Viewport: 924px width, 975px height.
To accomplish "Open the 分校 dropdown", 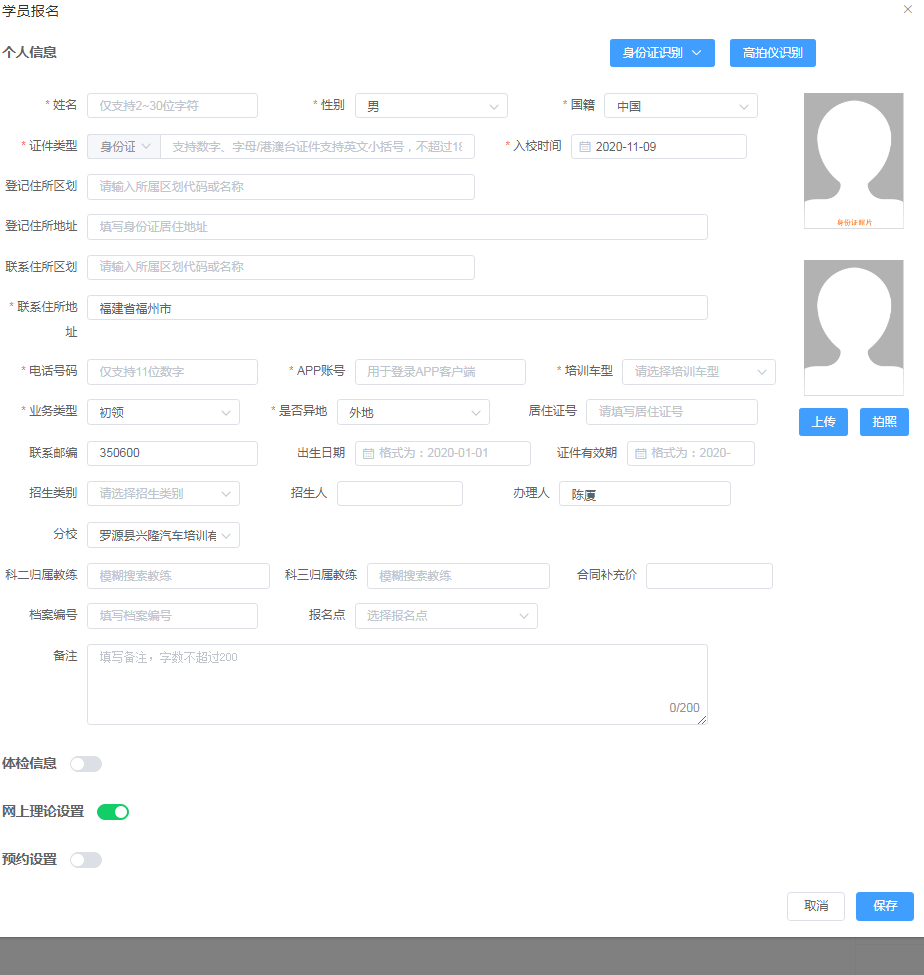I will pyautogui.click(x=163, y=535).
